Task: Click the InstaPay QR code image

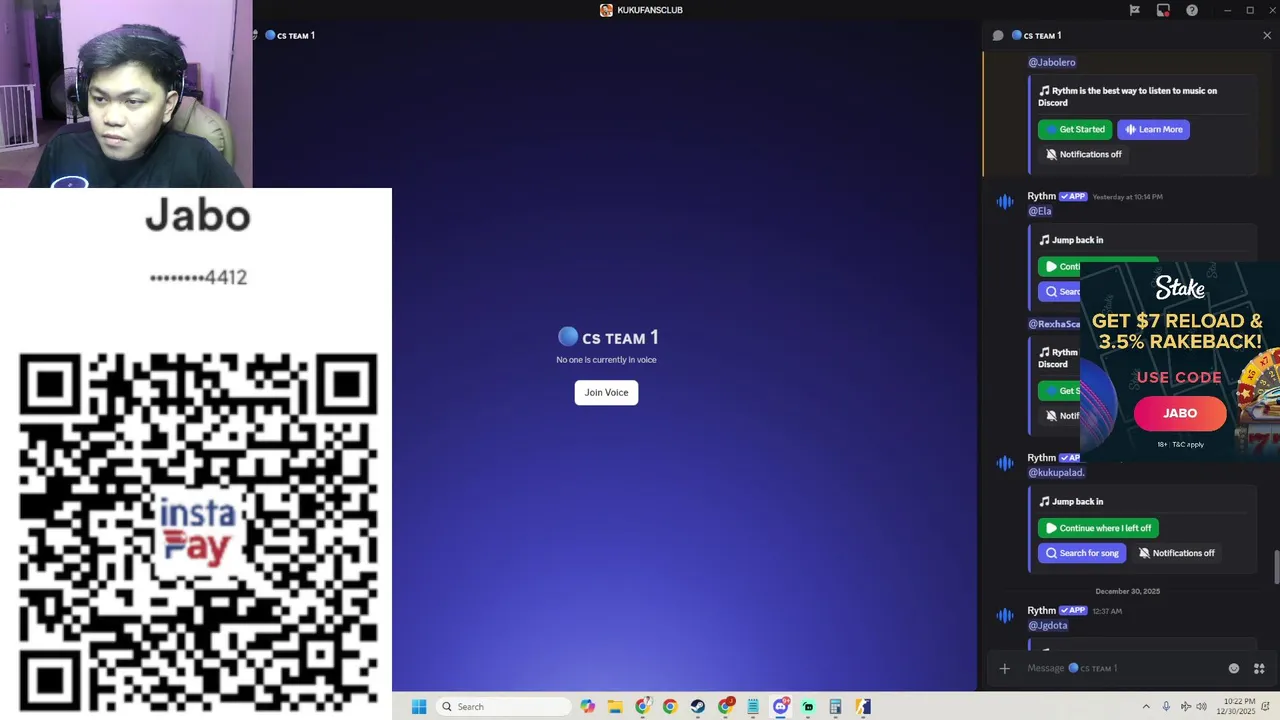Action: (198, 531)
